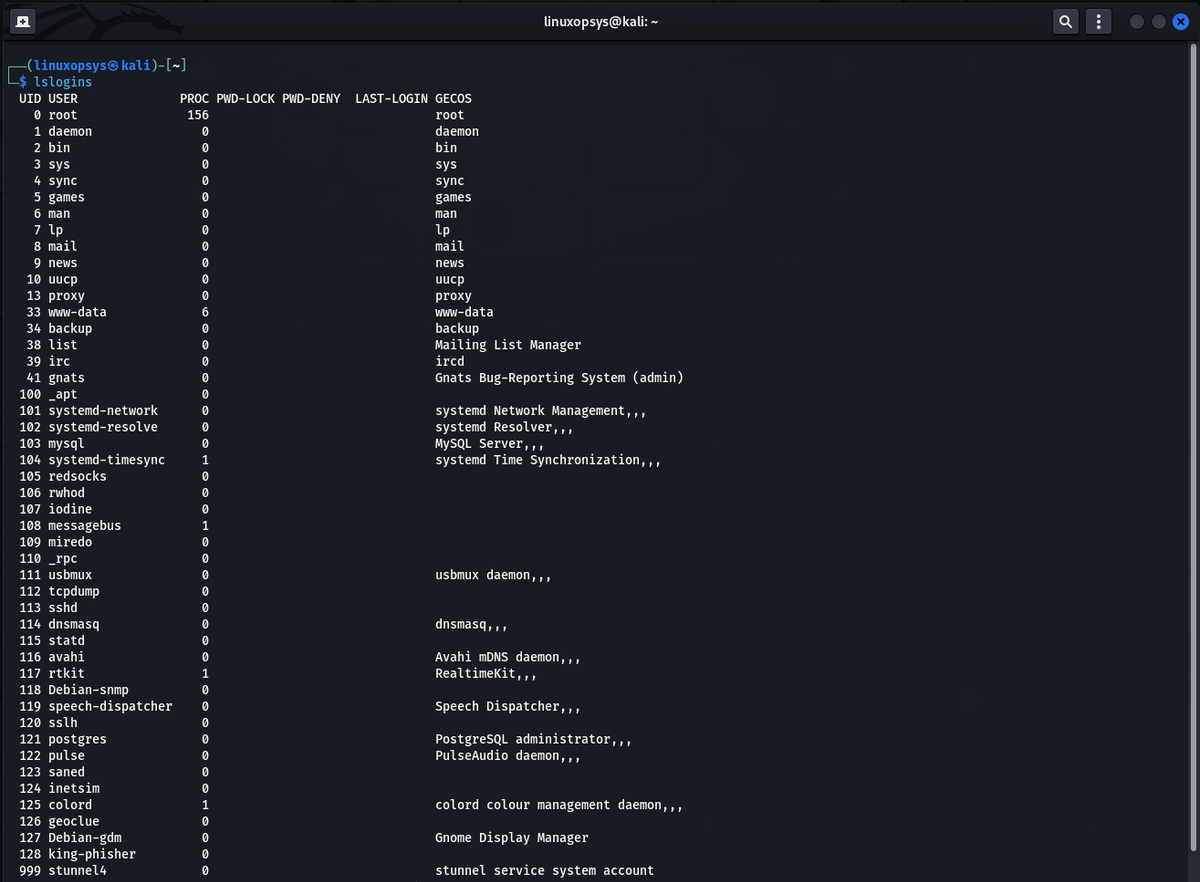Open a new terminal tab

(22, 21)
